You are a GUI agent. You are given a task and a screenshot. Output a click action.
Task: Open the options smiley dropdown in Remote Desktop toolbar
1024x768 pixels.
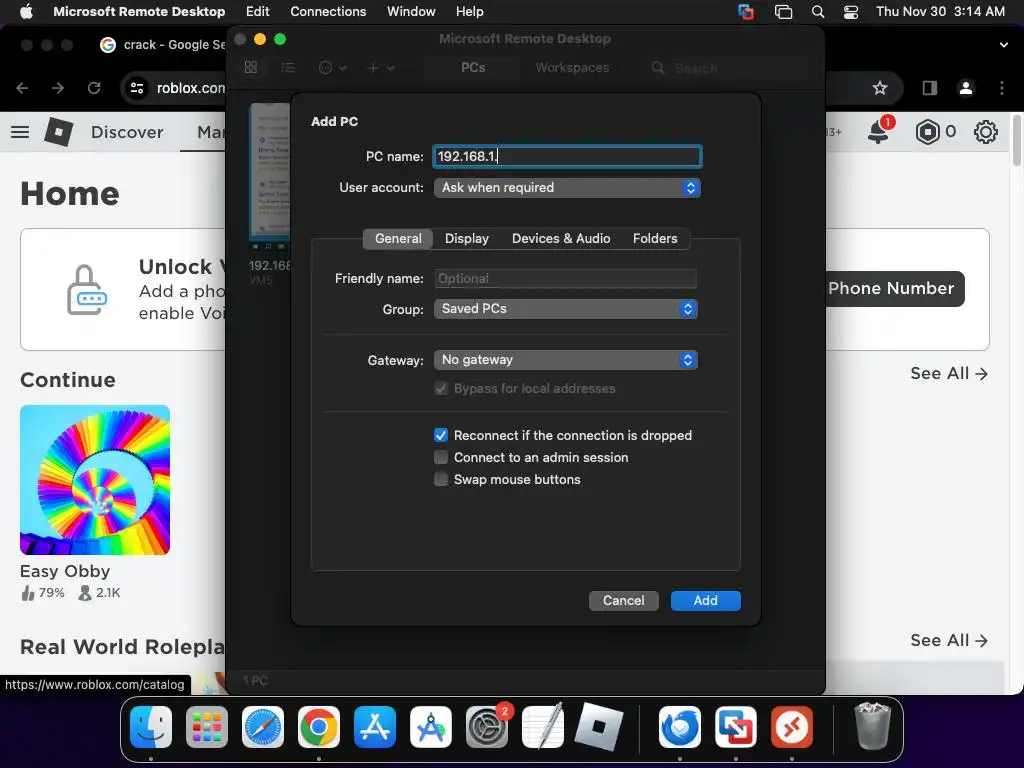332,67
